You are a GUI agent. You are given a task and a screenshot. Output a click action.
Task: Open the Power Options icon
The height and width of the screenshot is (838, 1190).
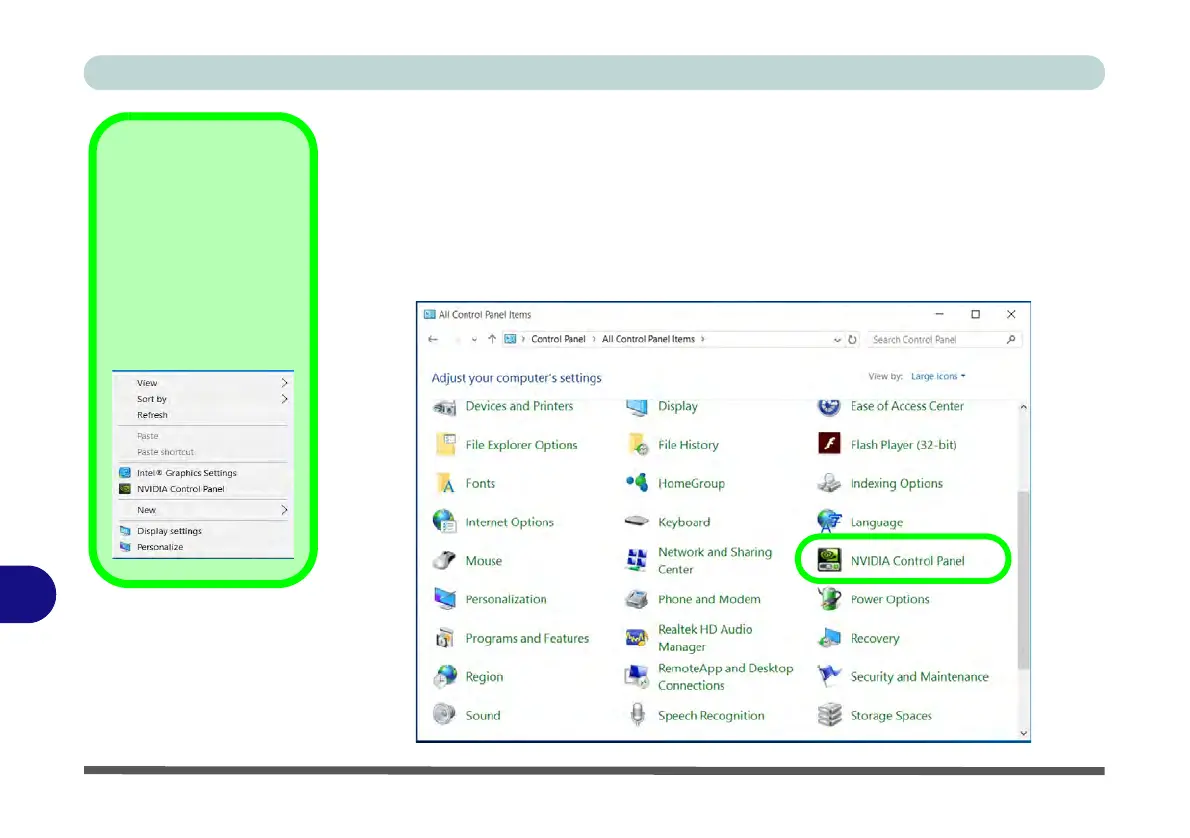[x=829, y=598]
